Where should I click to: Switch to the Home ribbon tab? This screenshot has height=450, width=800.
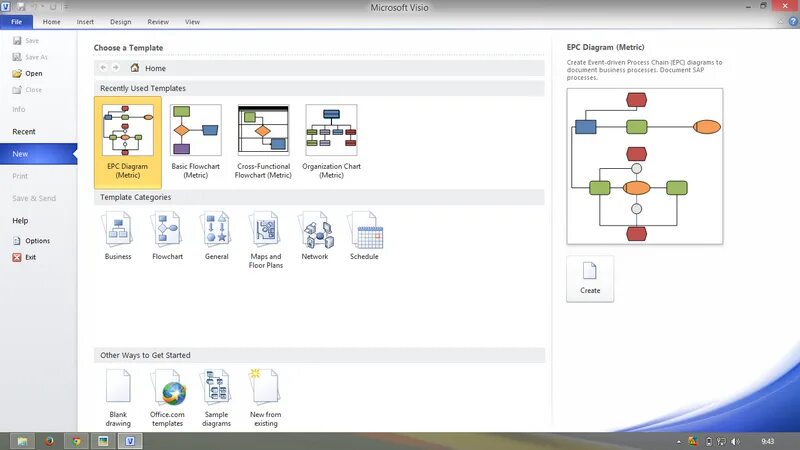[52, 22]
